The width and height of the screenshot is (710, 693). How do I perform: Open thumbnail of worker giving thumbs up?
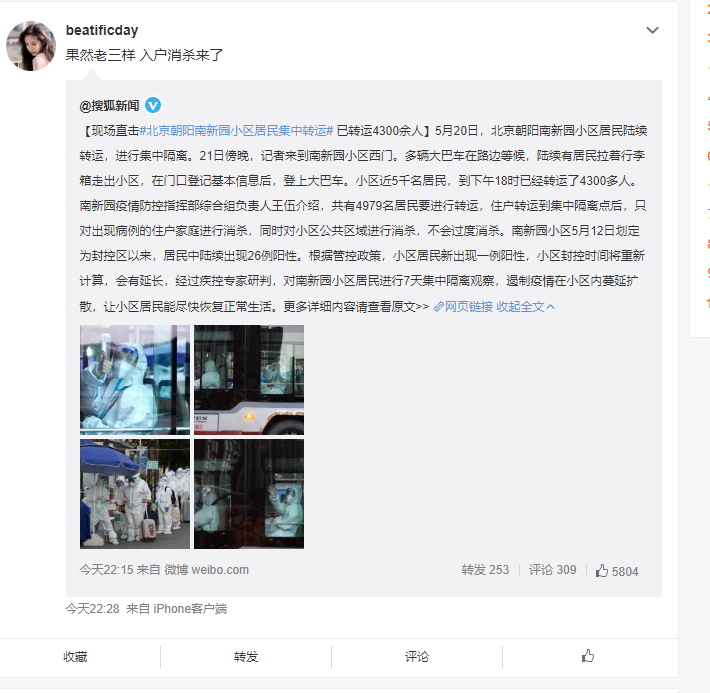(x=135, y=380)
